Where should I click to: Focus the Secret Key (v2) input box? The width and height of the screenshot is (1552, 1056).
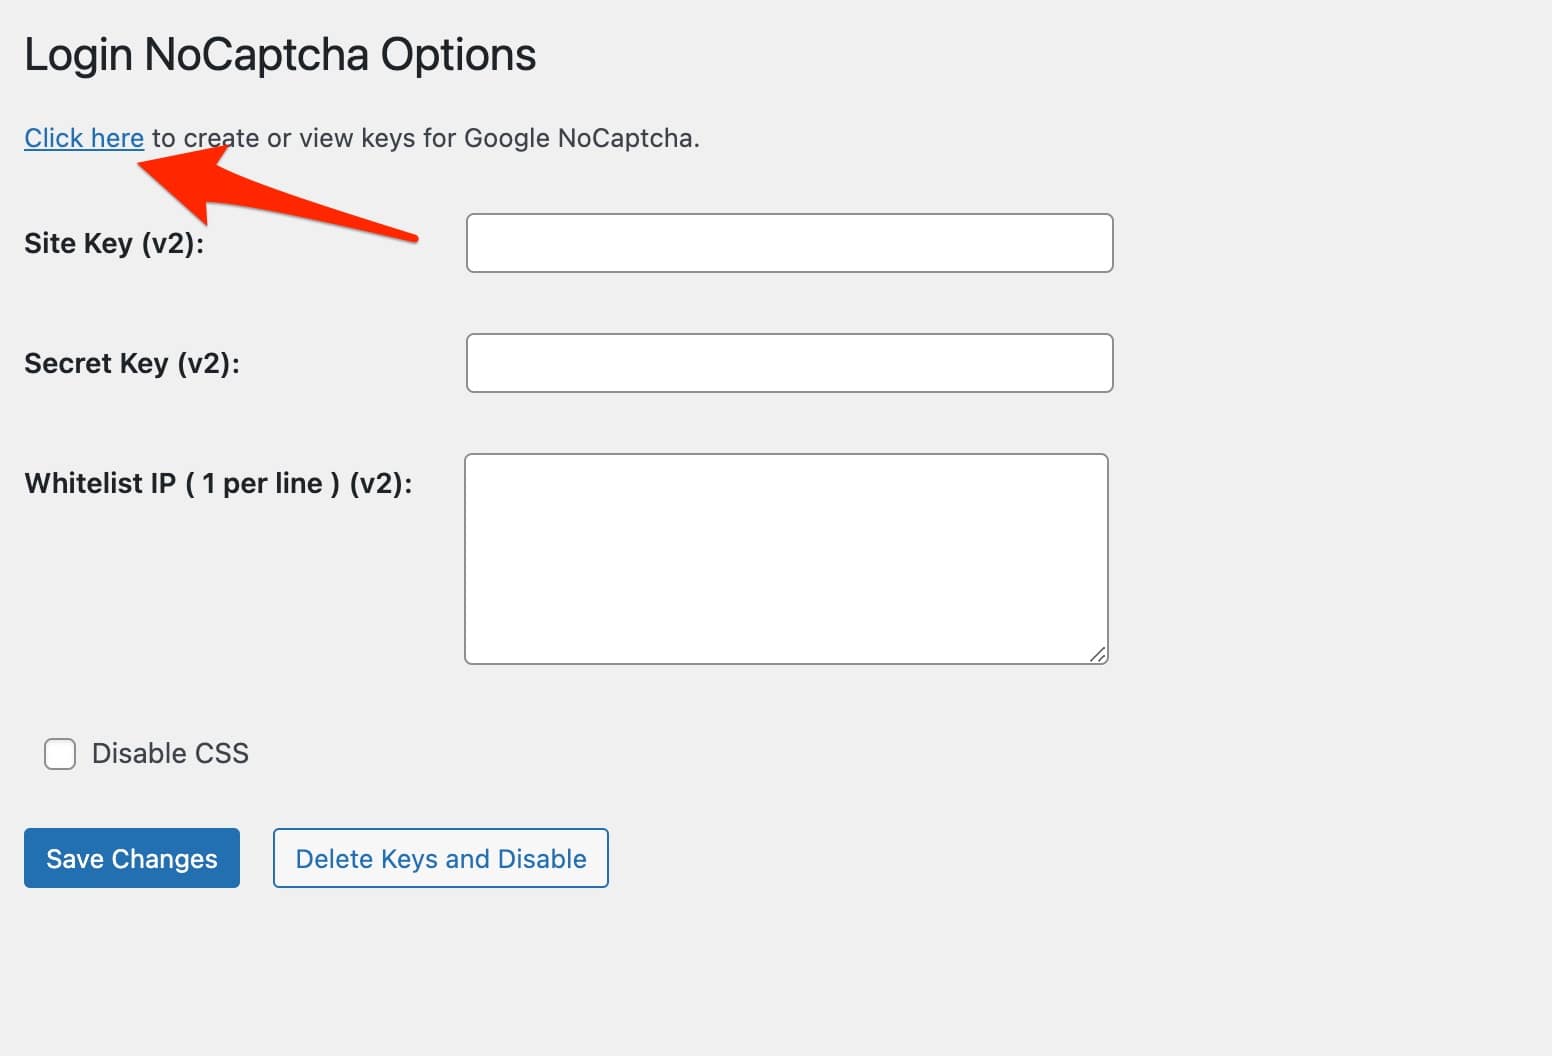pos(789,362)
